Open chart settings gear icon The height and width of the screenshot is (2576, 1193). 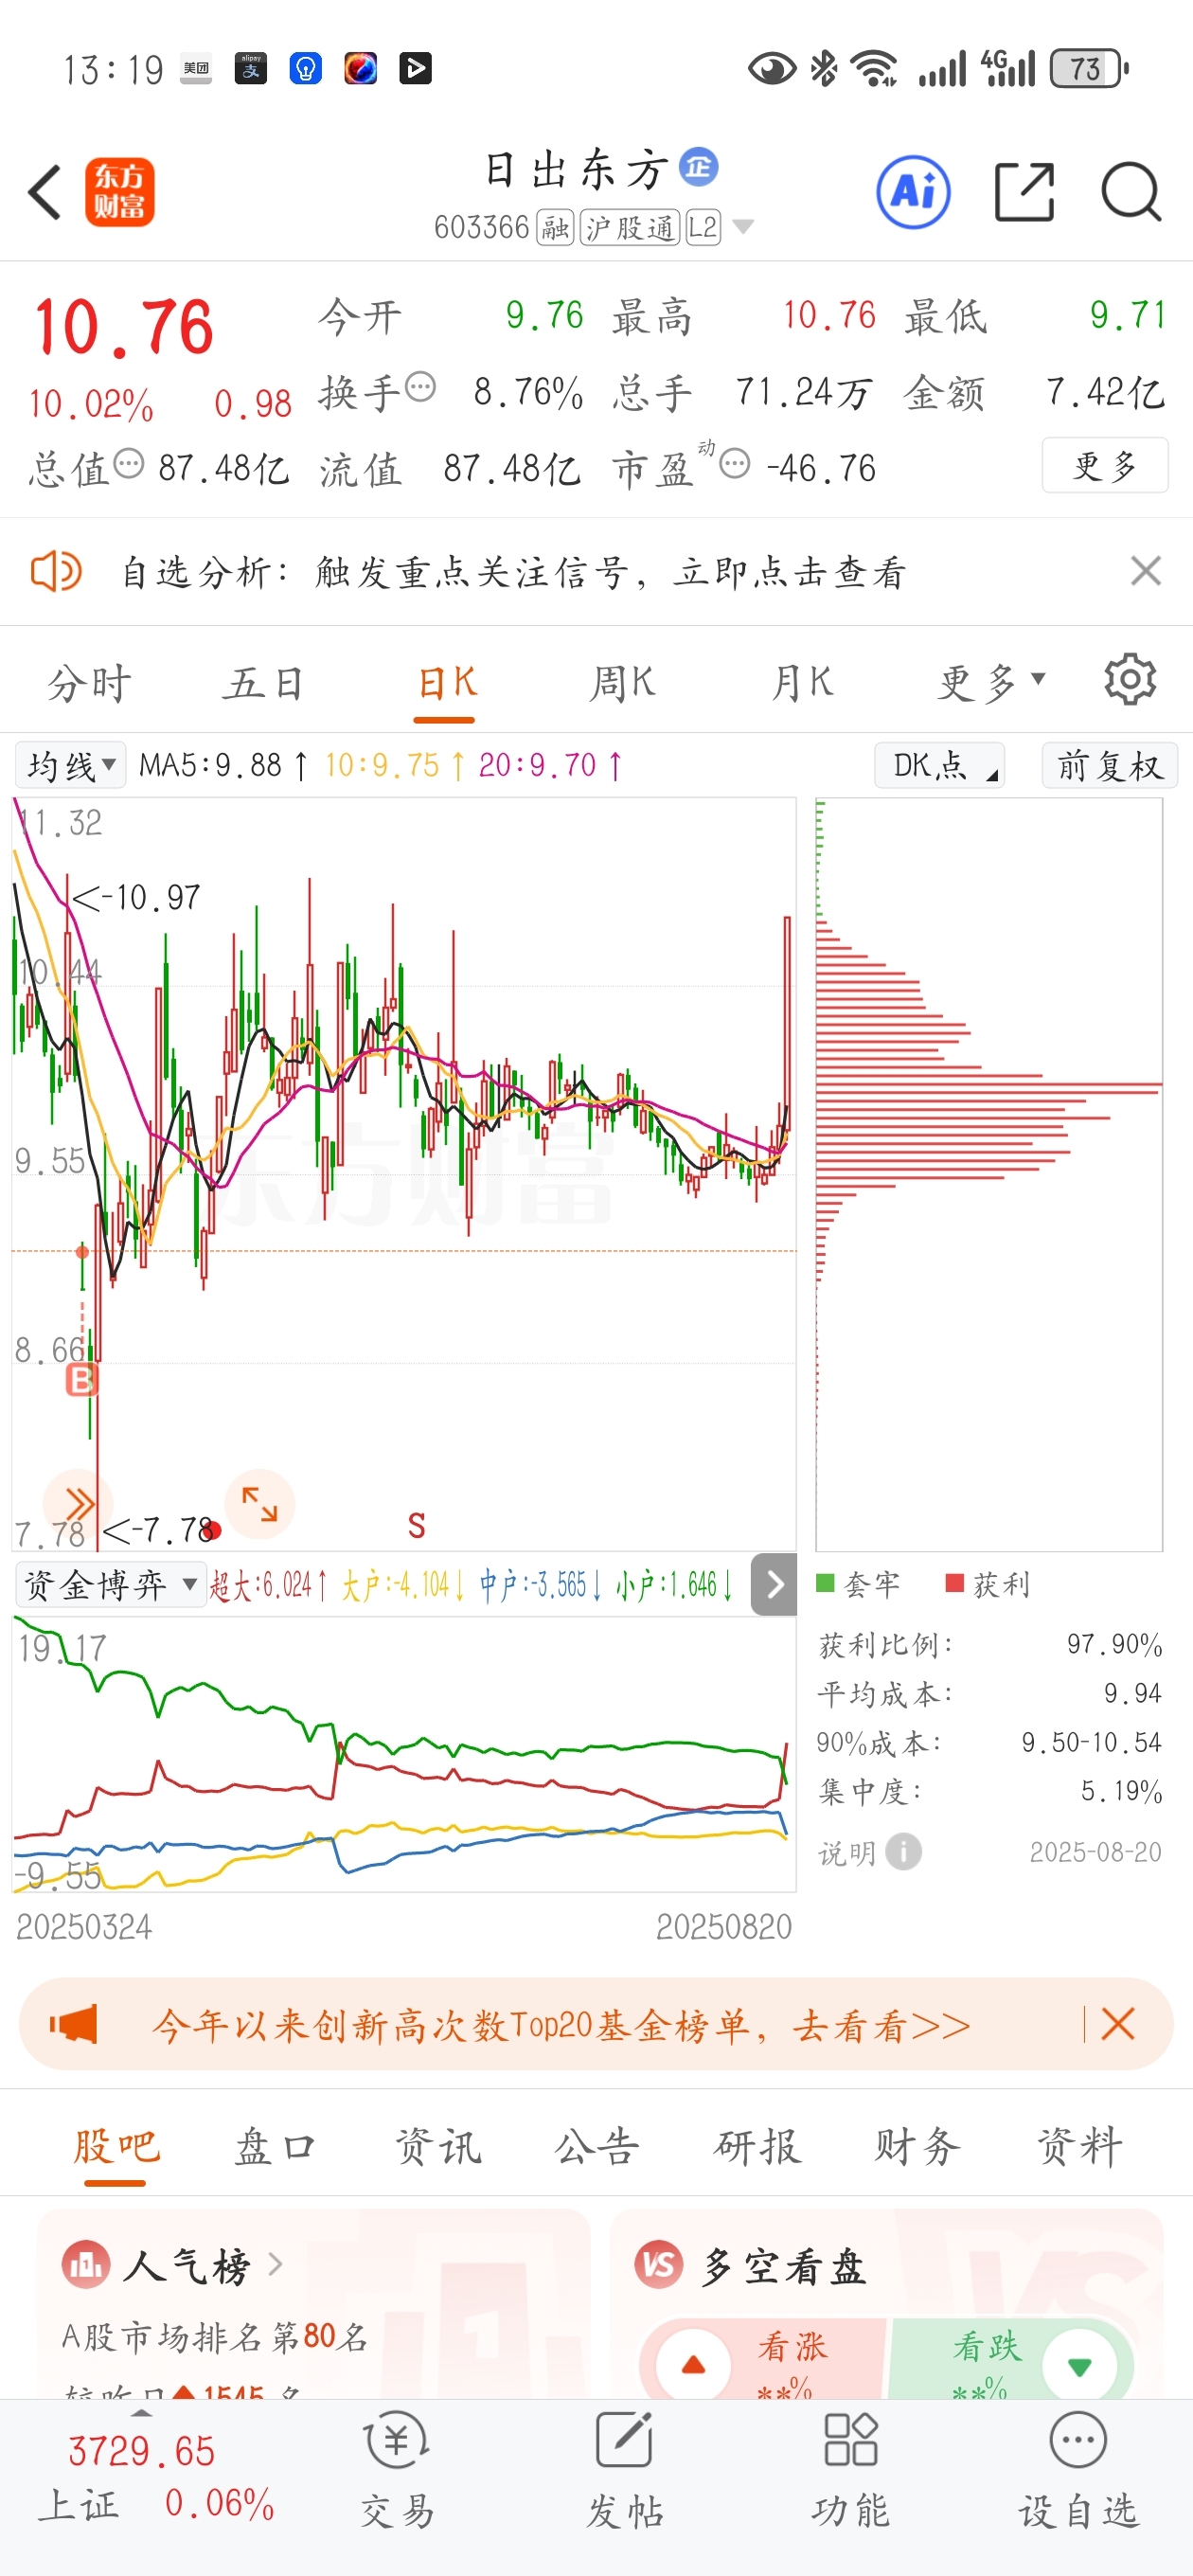[1130, 681]
